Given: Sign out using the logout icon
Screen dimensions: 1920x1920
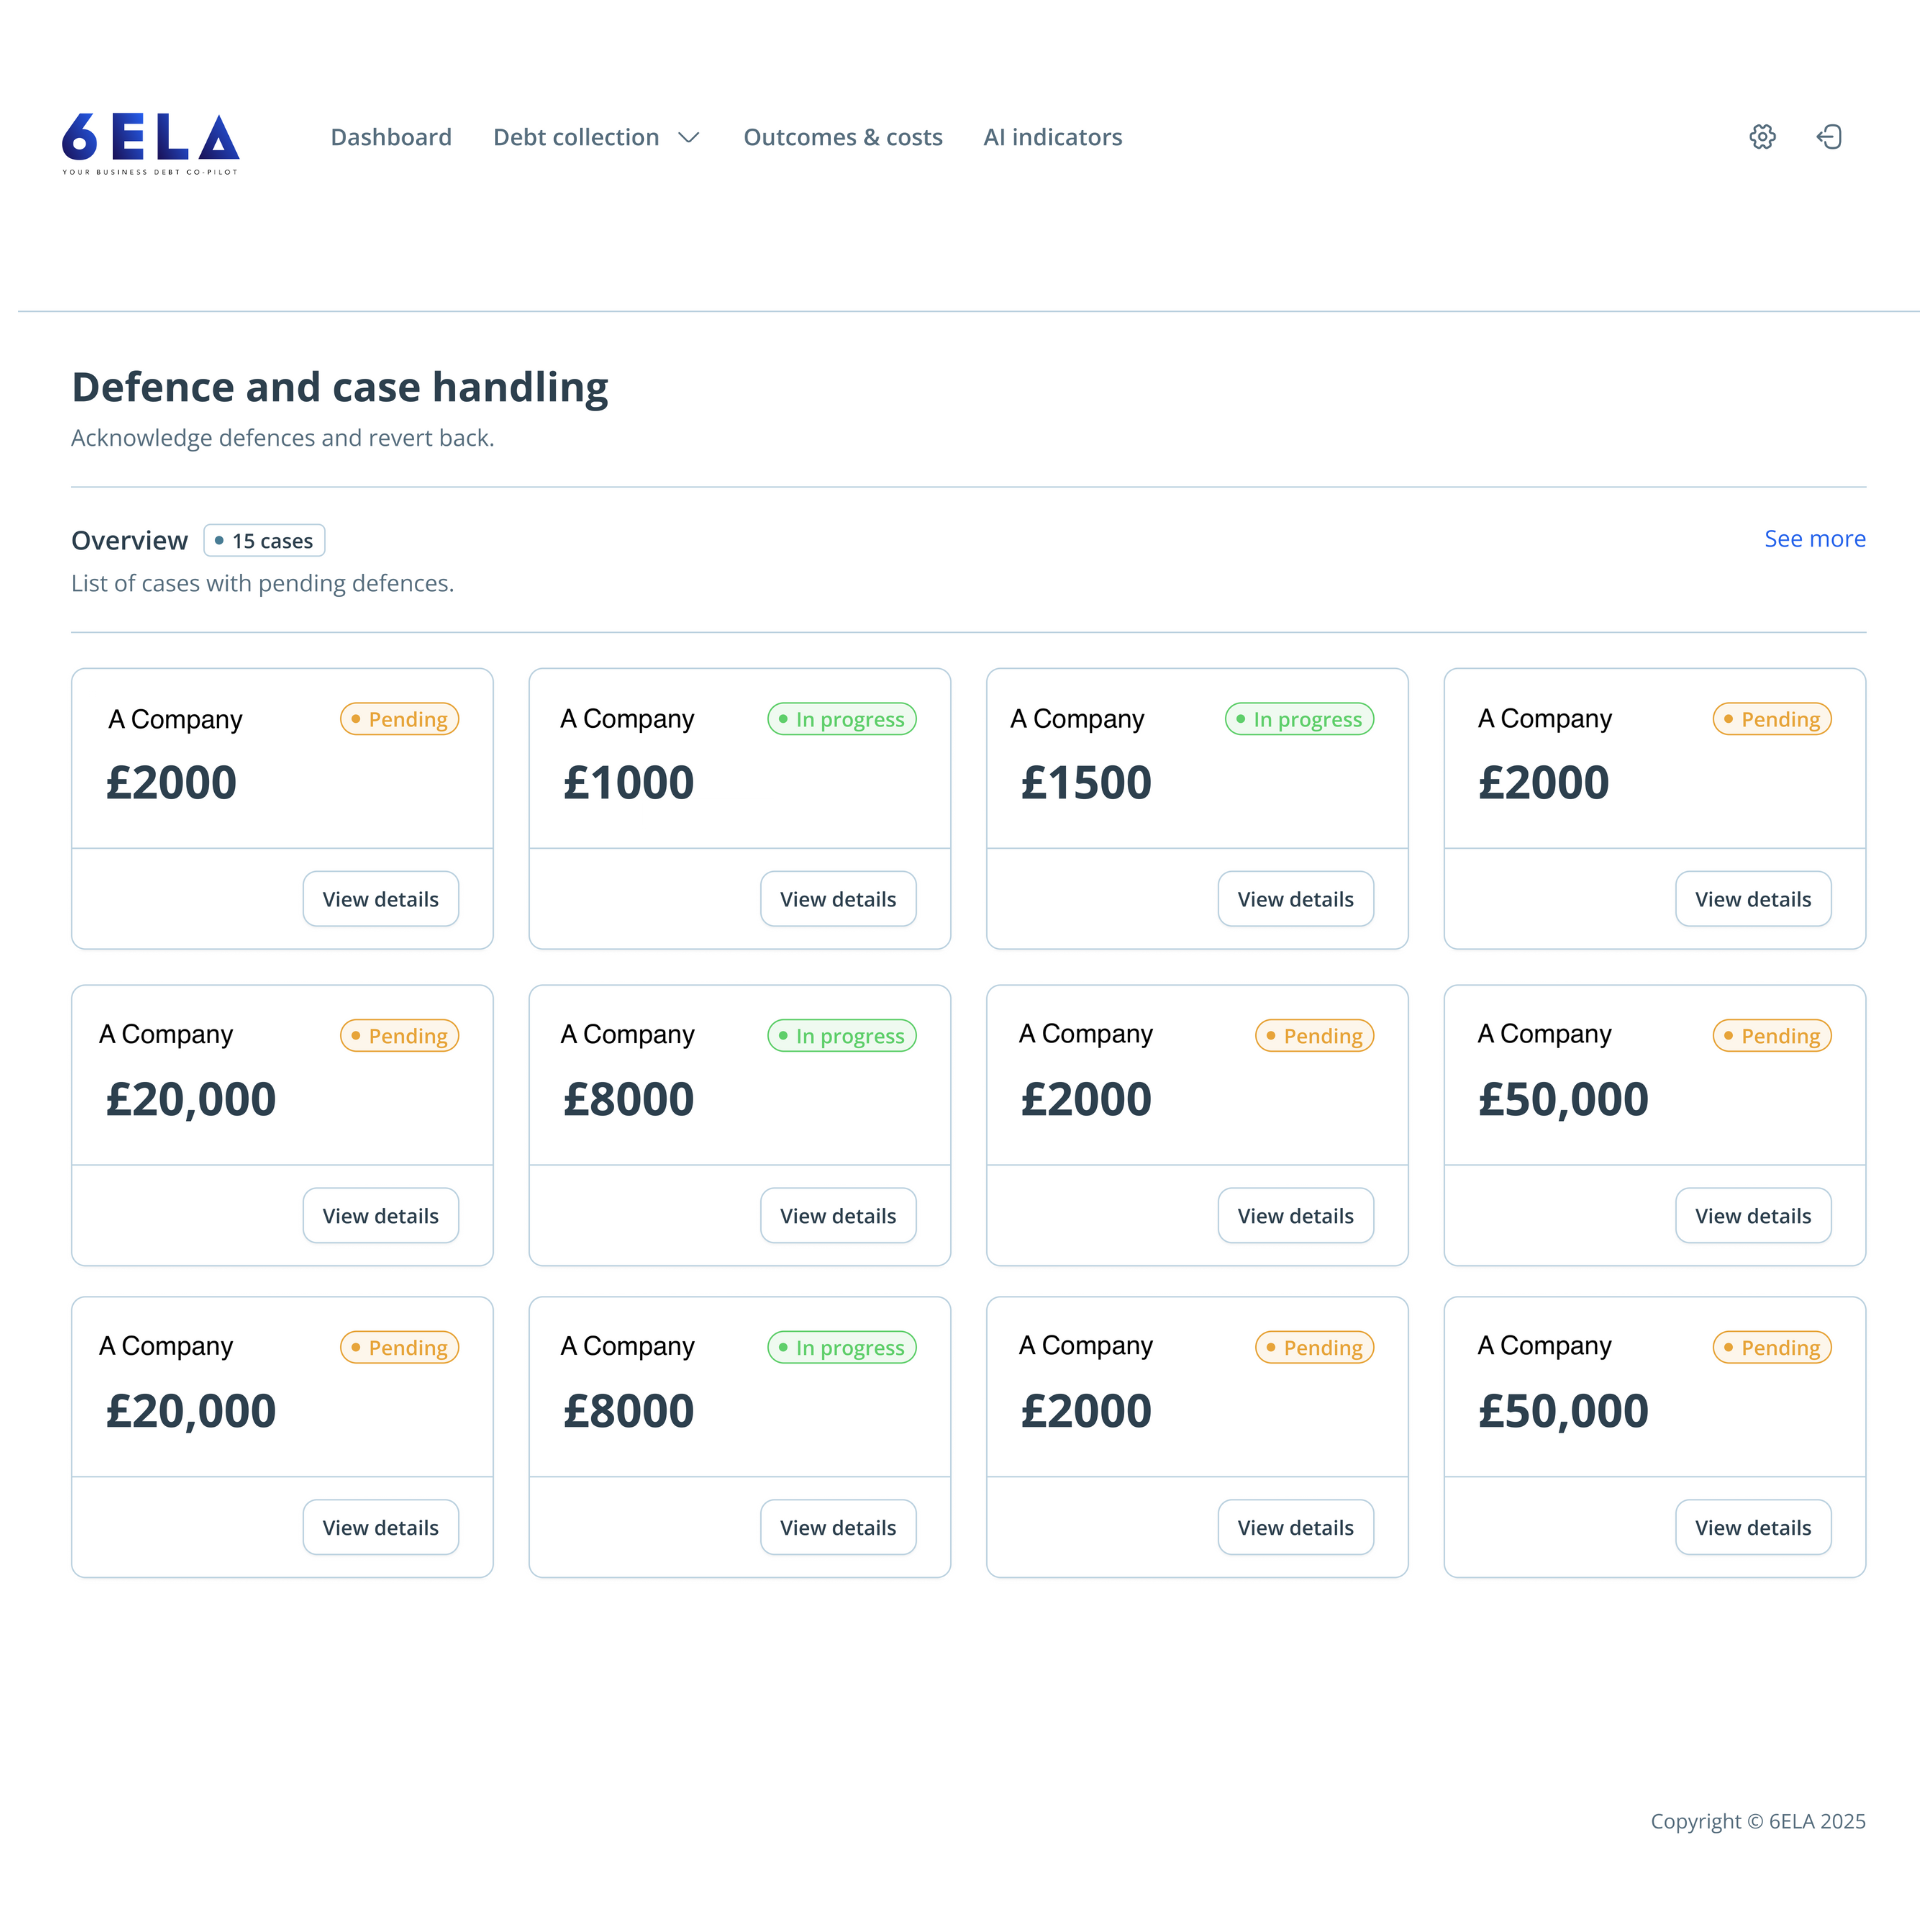Looking at the screenshot, I should pos(1830,137).
